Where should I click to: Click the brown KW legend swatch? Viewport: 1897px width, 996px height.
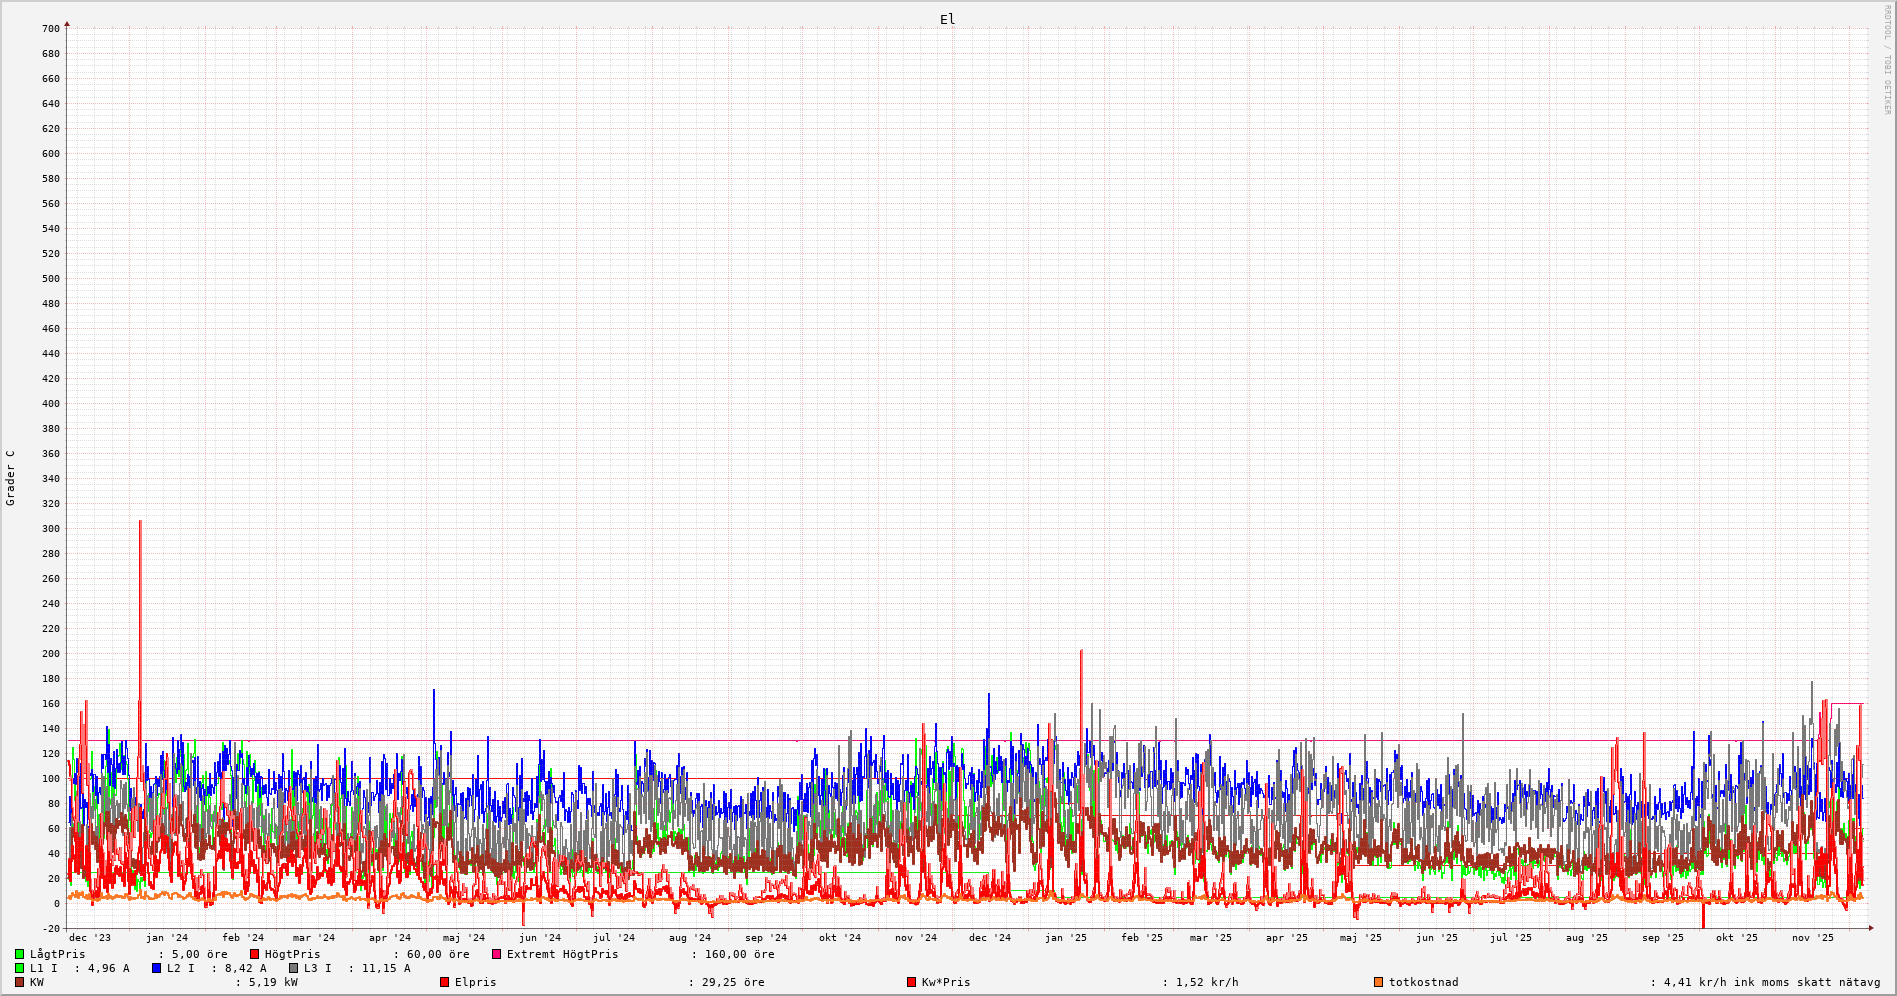click(x=19, y=982)
